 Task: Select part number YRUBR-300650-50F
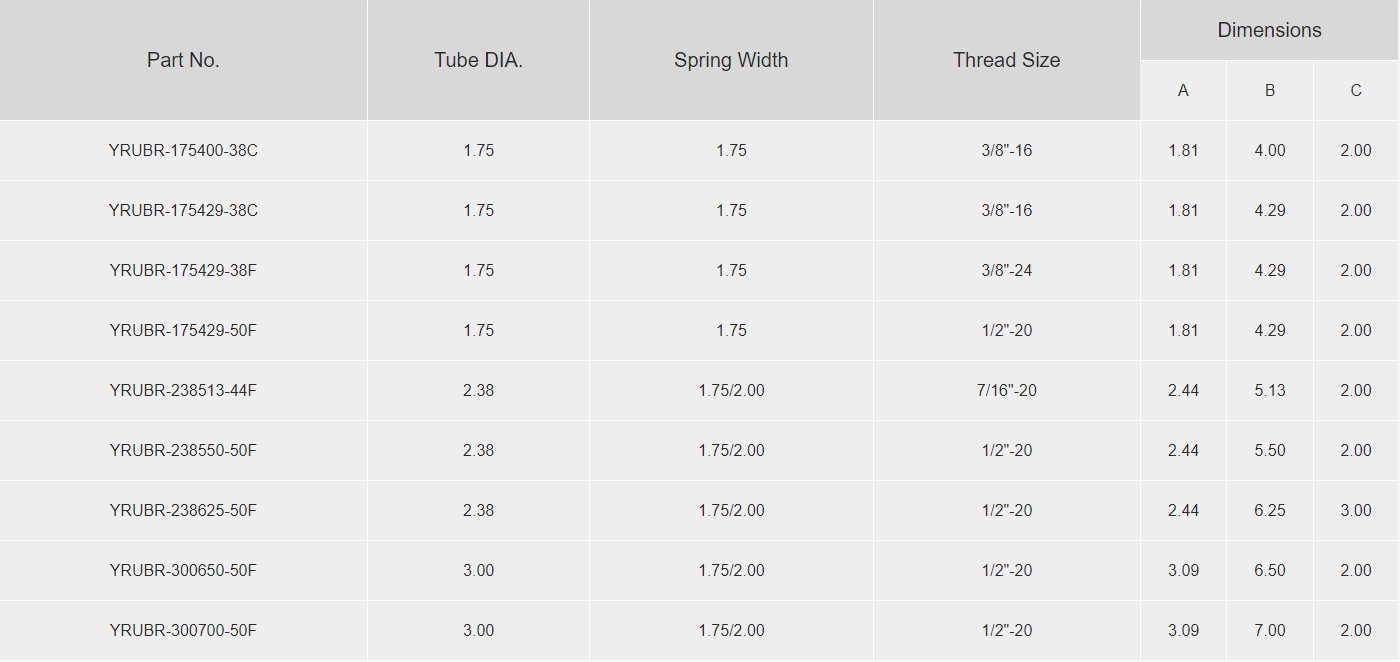183,570
